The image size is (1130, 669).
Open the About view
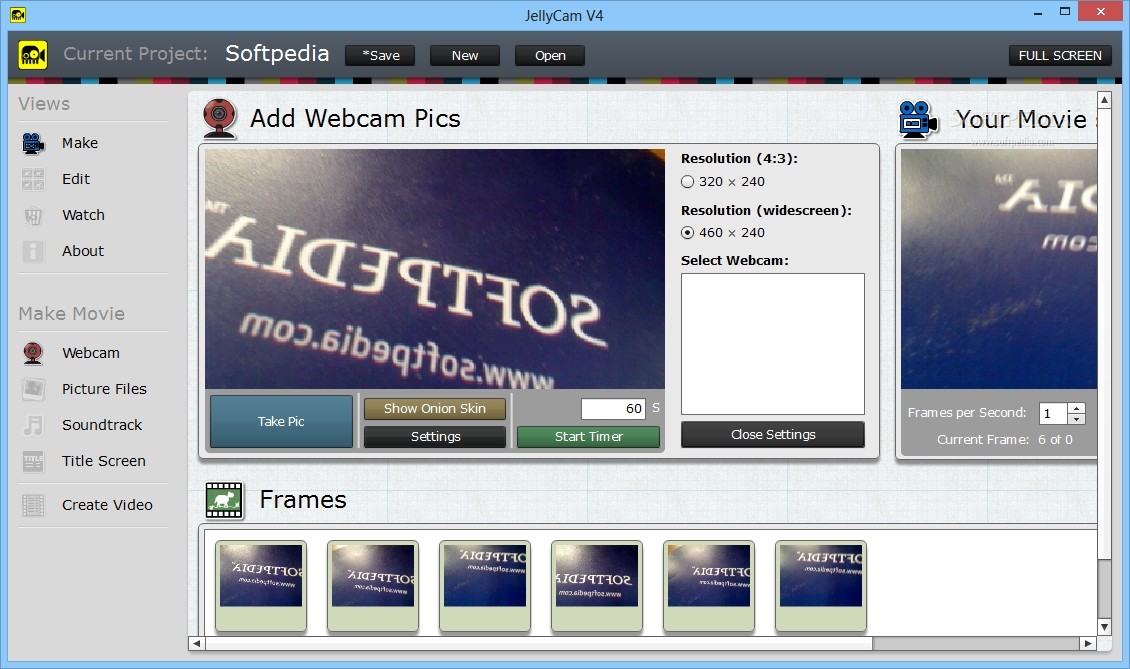pos(83,251)
